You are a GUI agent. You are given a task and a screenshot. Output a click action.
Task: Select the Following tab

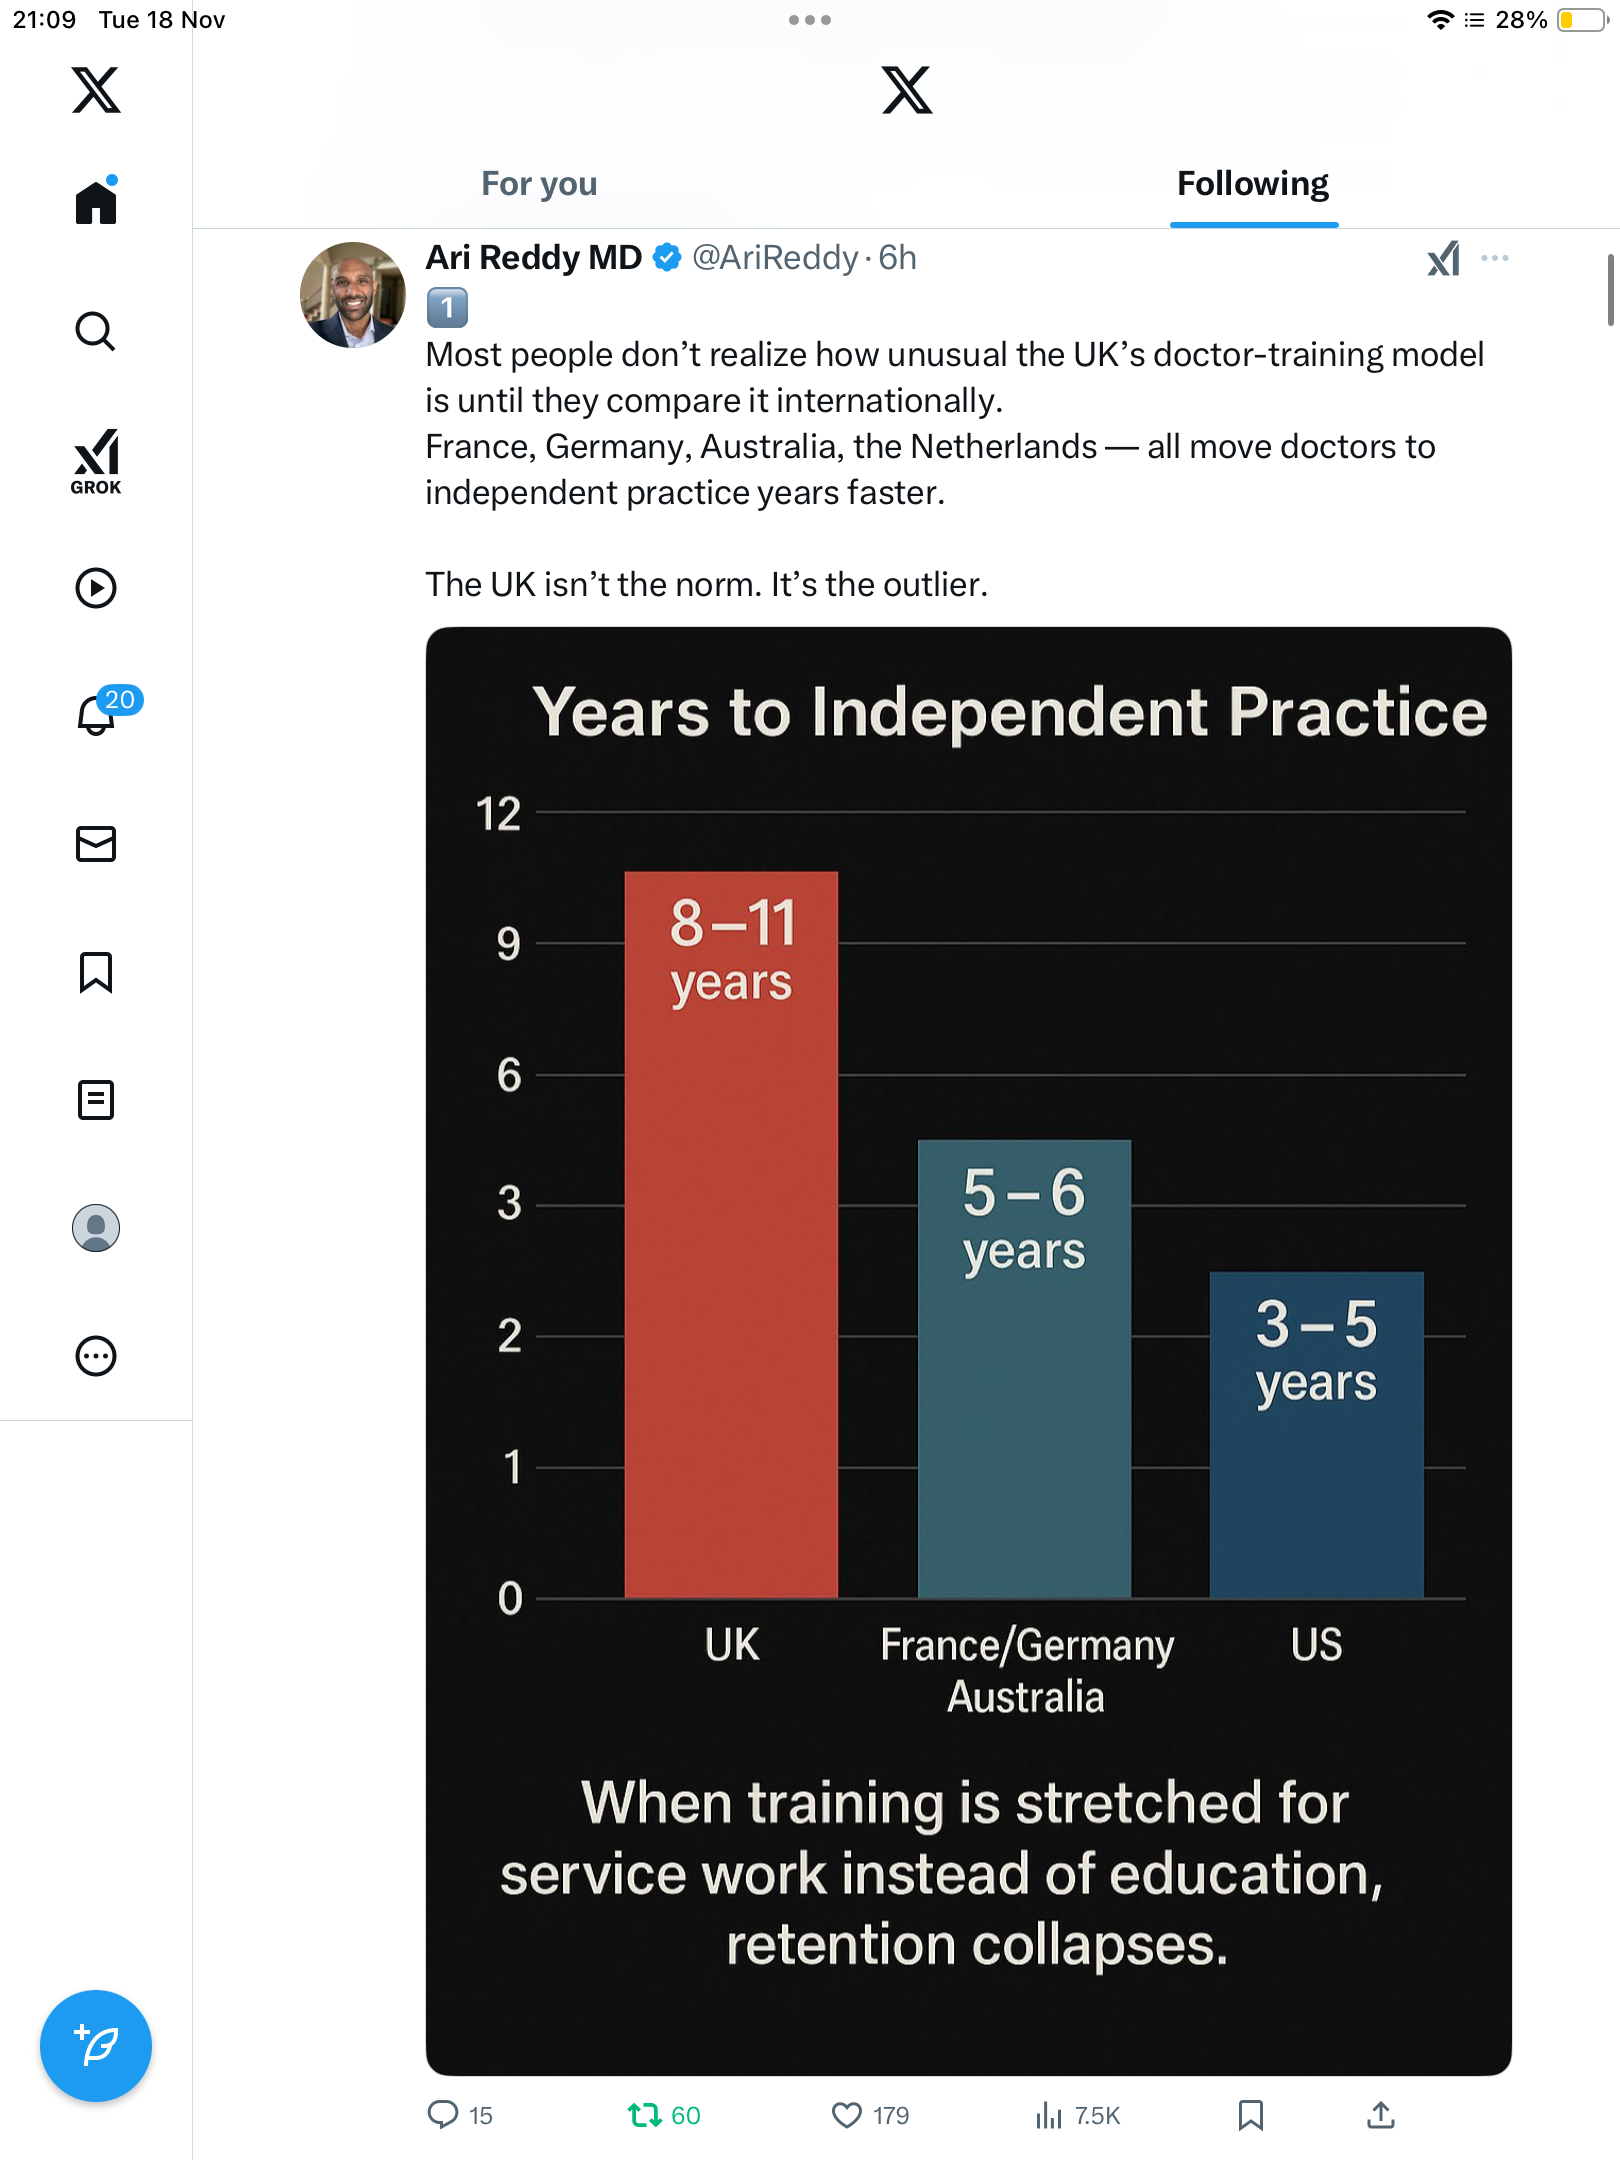pos(1253,184)
